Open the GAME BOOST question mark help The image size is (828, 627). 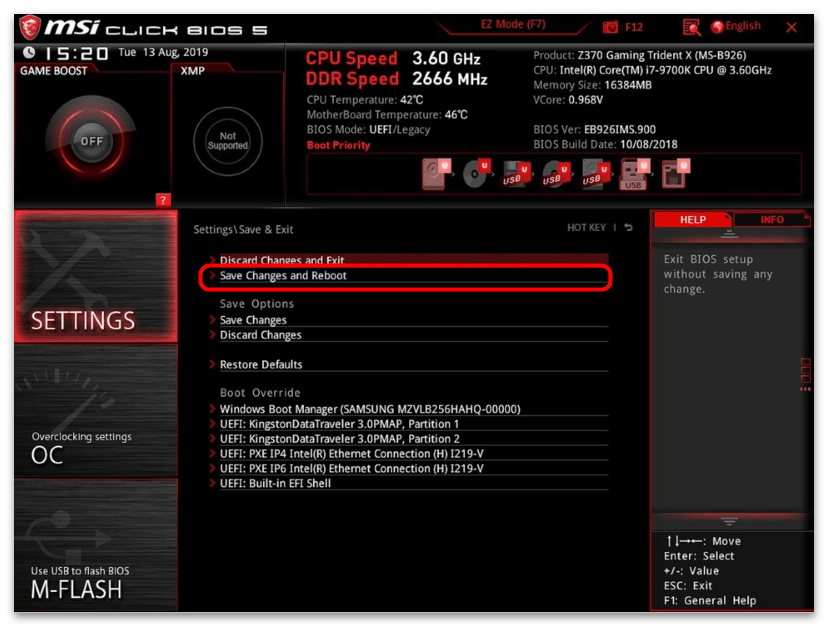pos(163,200)
